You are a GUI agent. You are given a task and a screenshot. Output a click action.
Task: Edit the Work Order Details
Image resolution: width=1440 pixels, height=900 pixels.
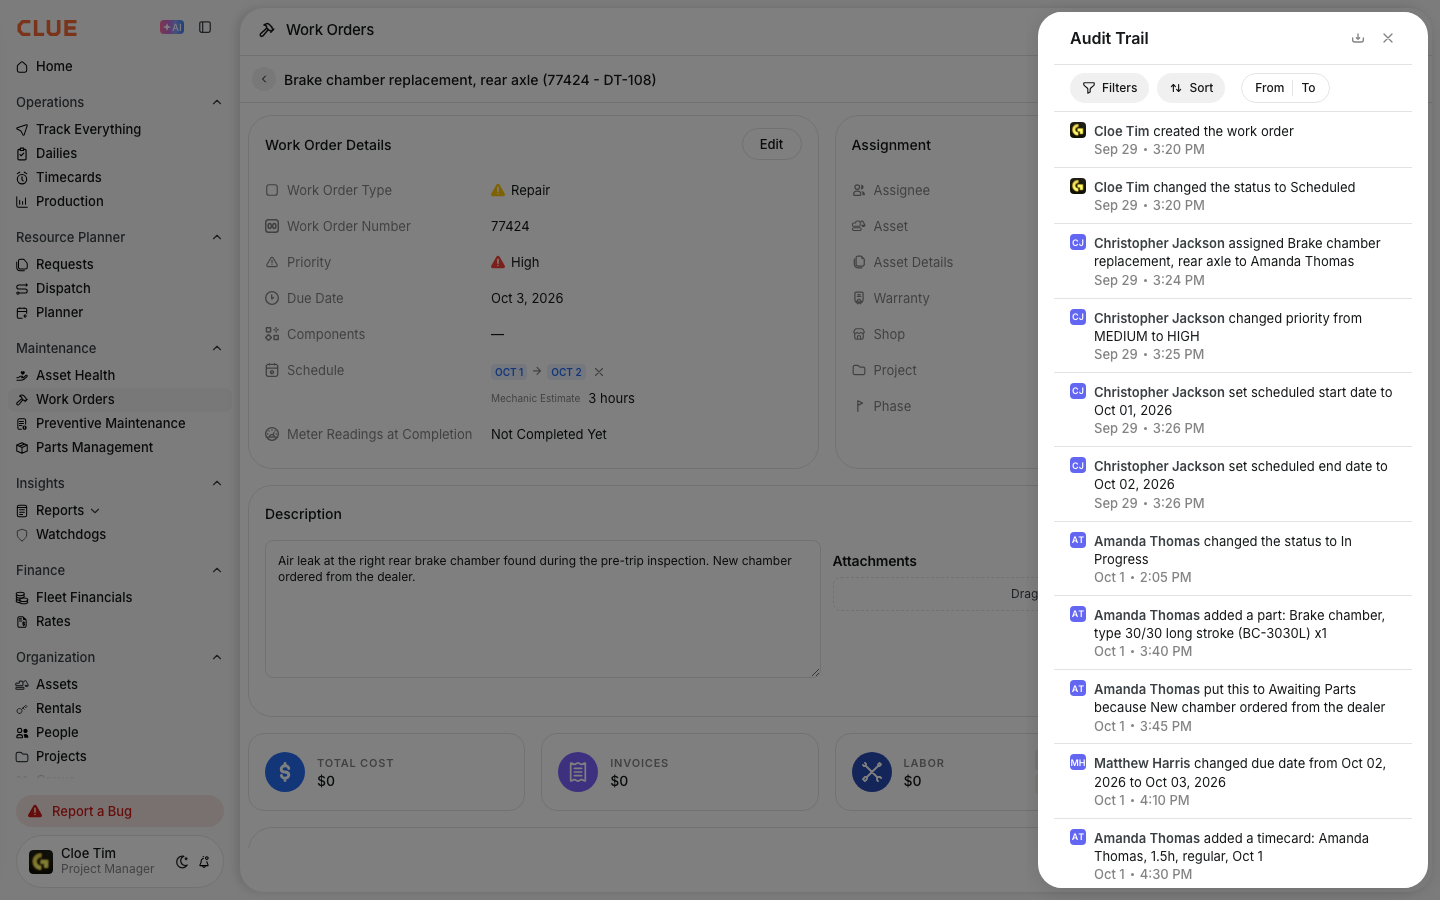(771, 144)
